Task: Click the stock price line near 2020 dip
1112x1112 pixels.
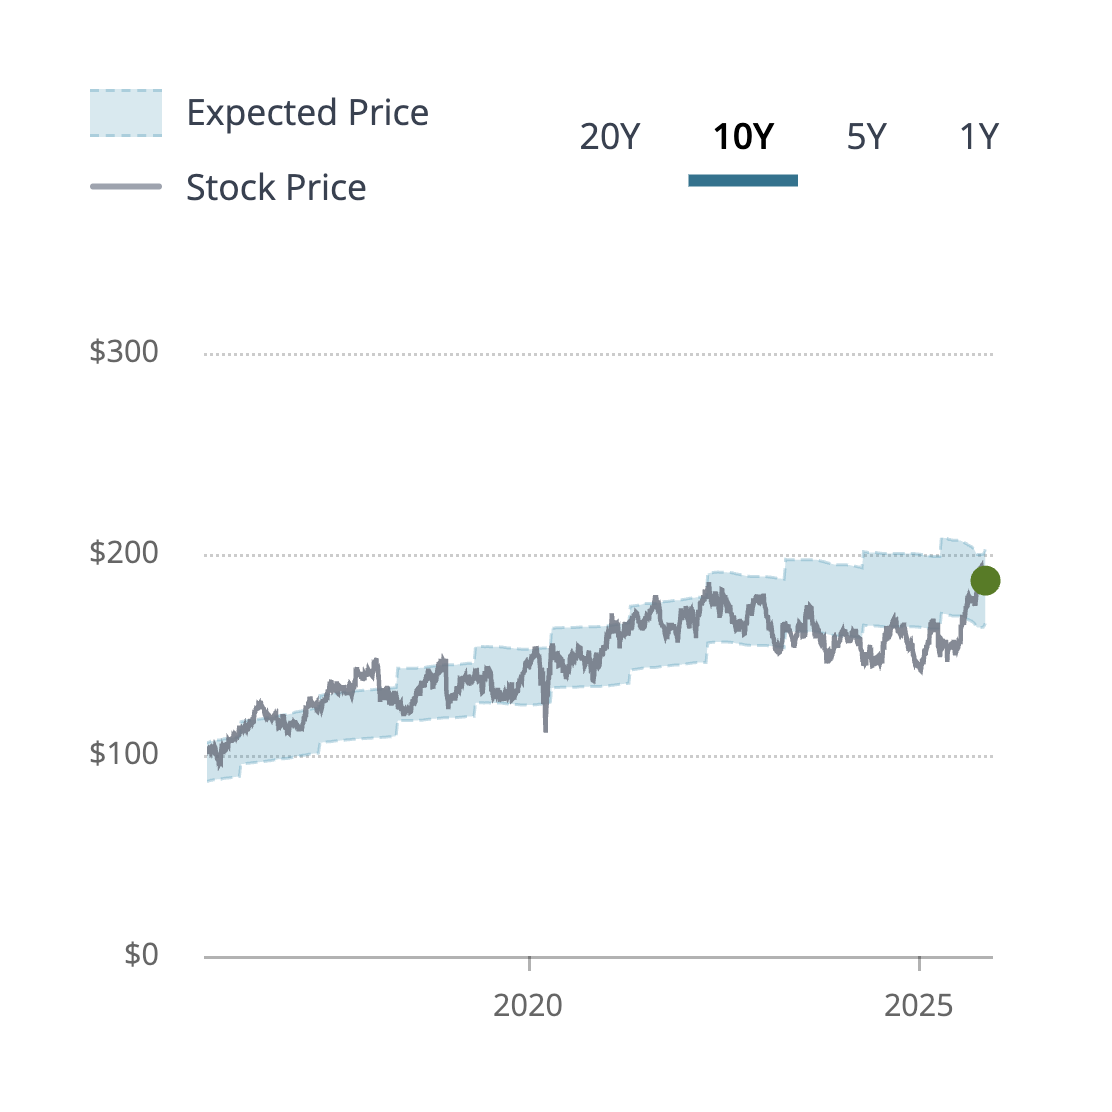Action: (x=546, y=720)
